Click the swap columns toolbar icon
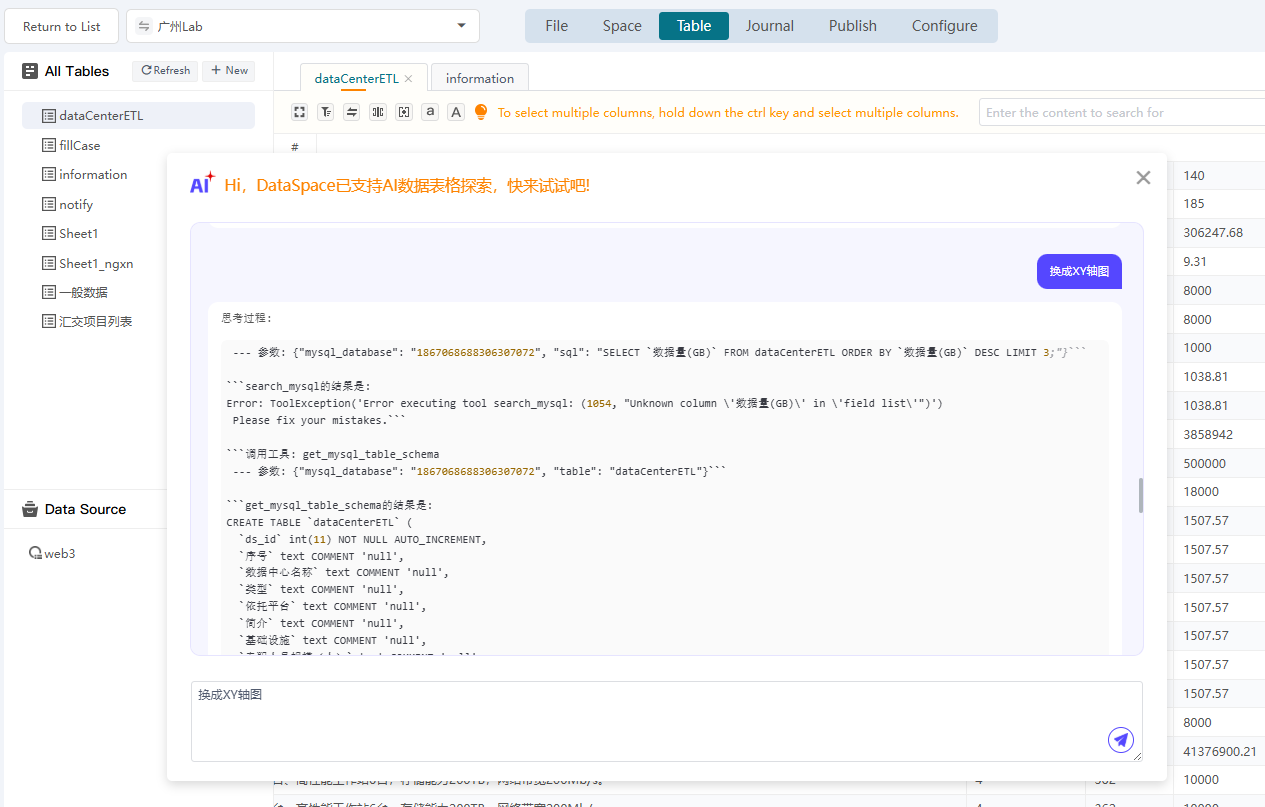1265x807 pixels. pos(351,112)
